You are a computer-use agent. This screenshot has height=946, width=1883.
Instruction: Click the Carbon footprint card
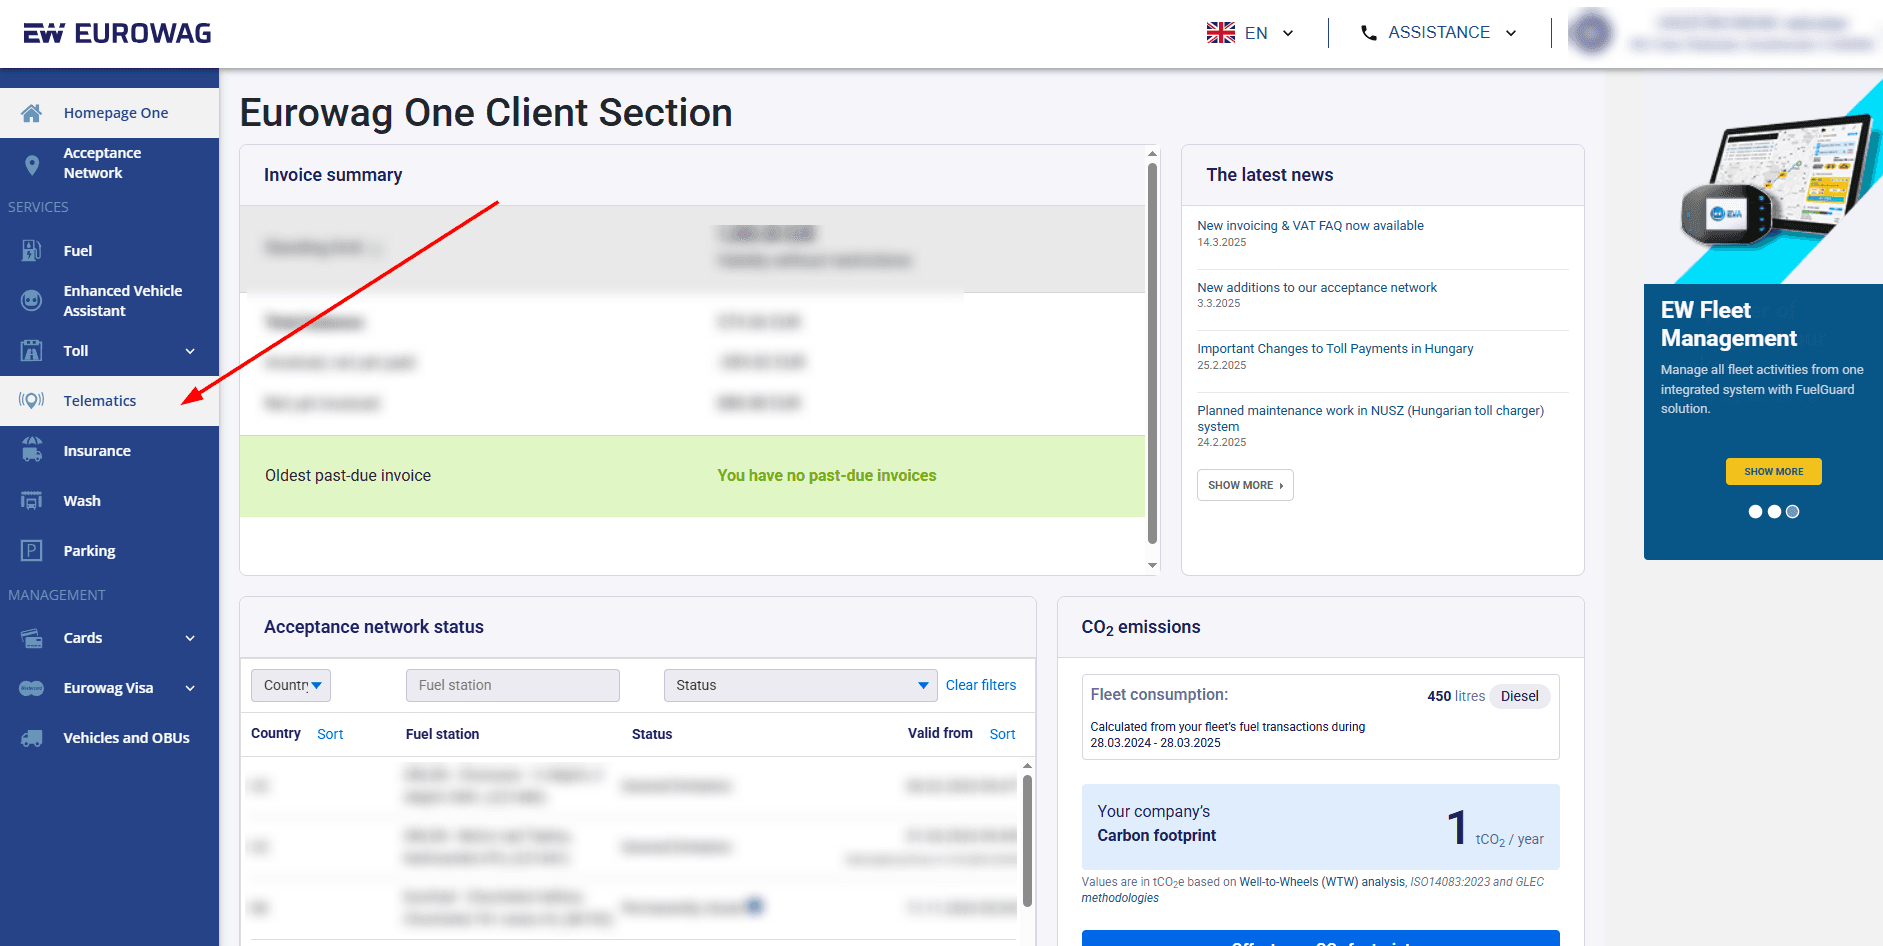(x=1320, y=826)
